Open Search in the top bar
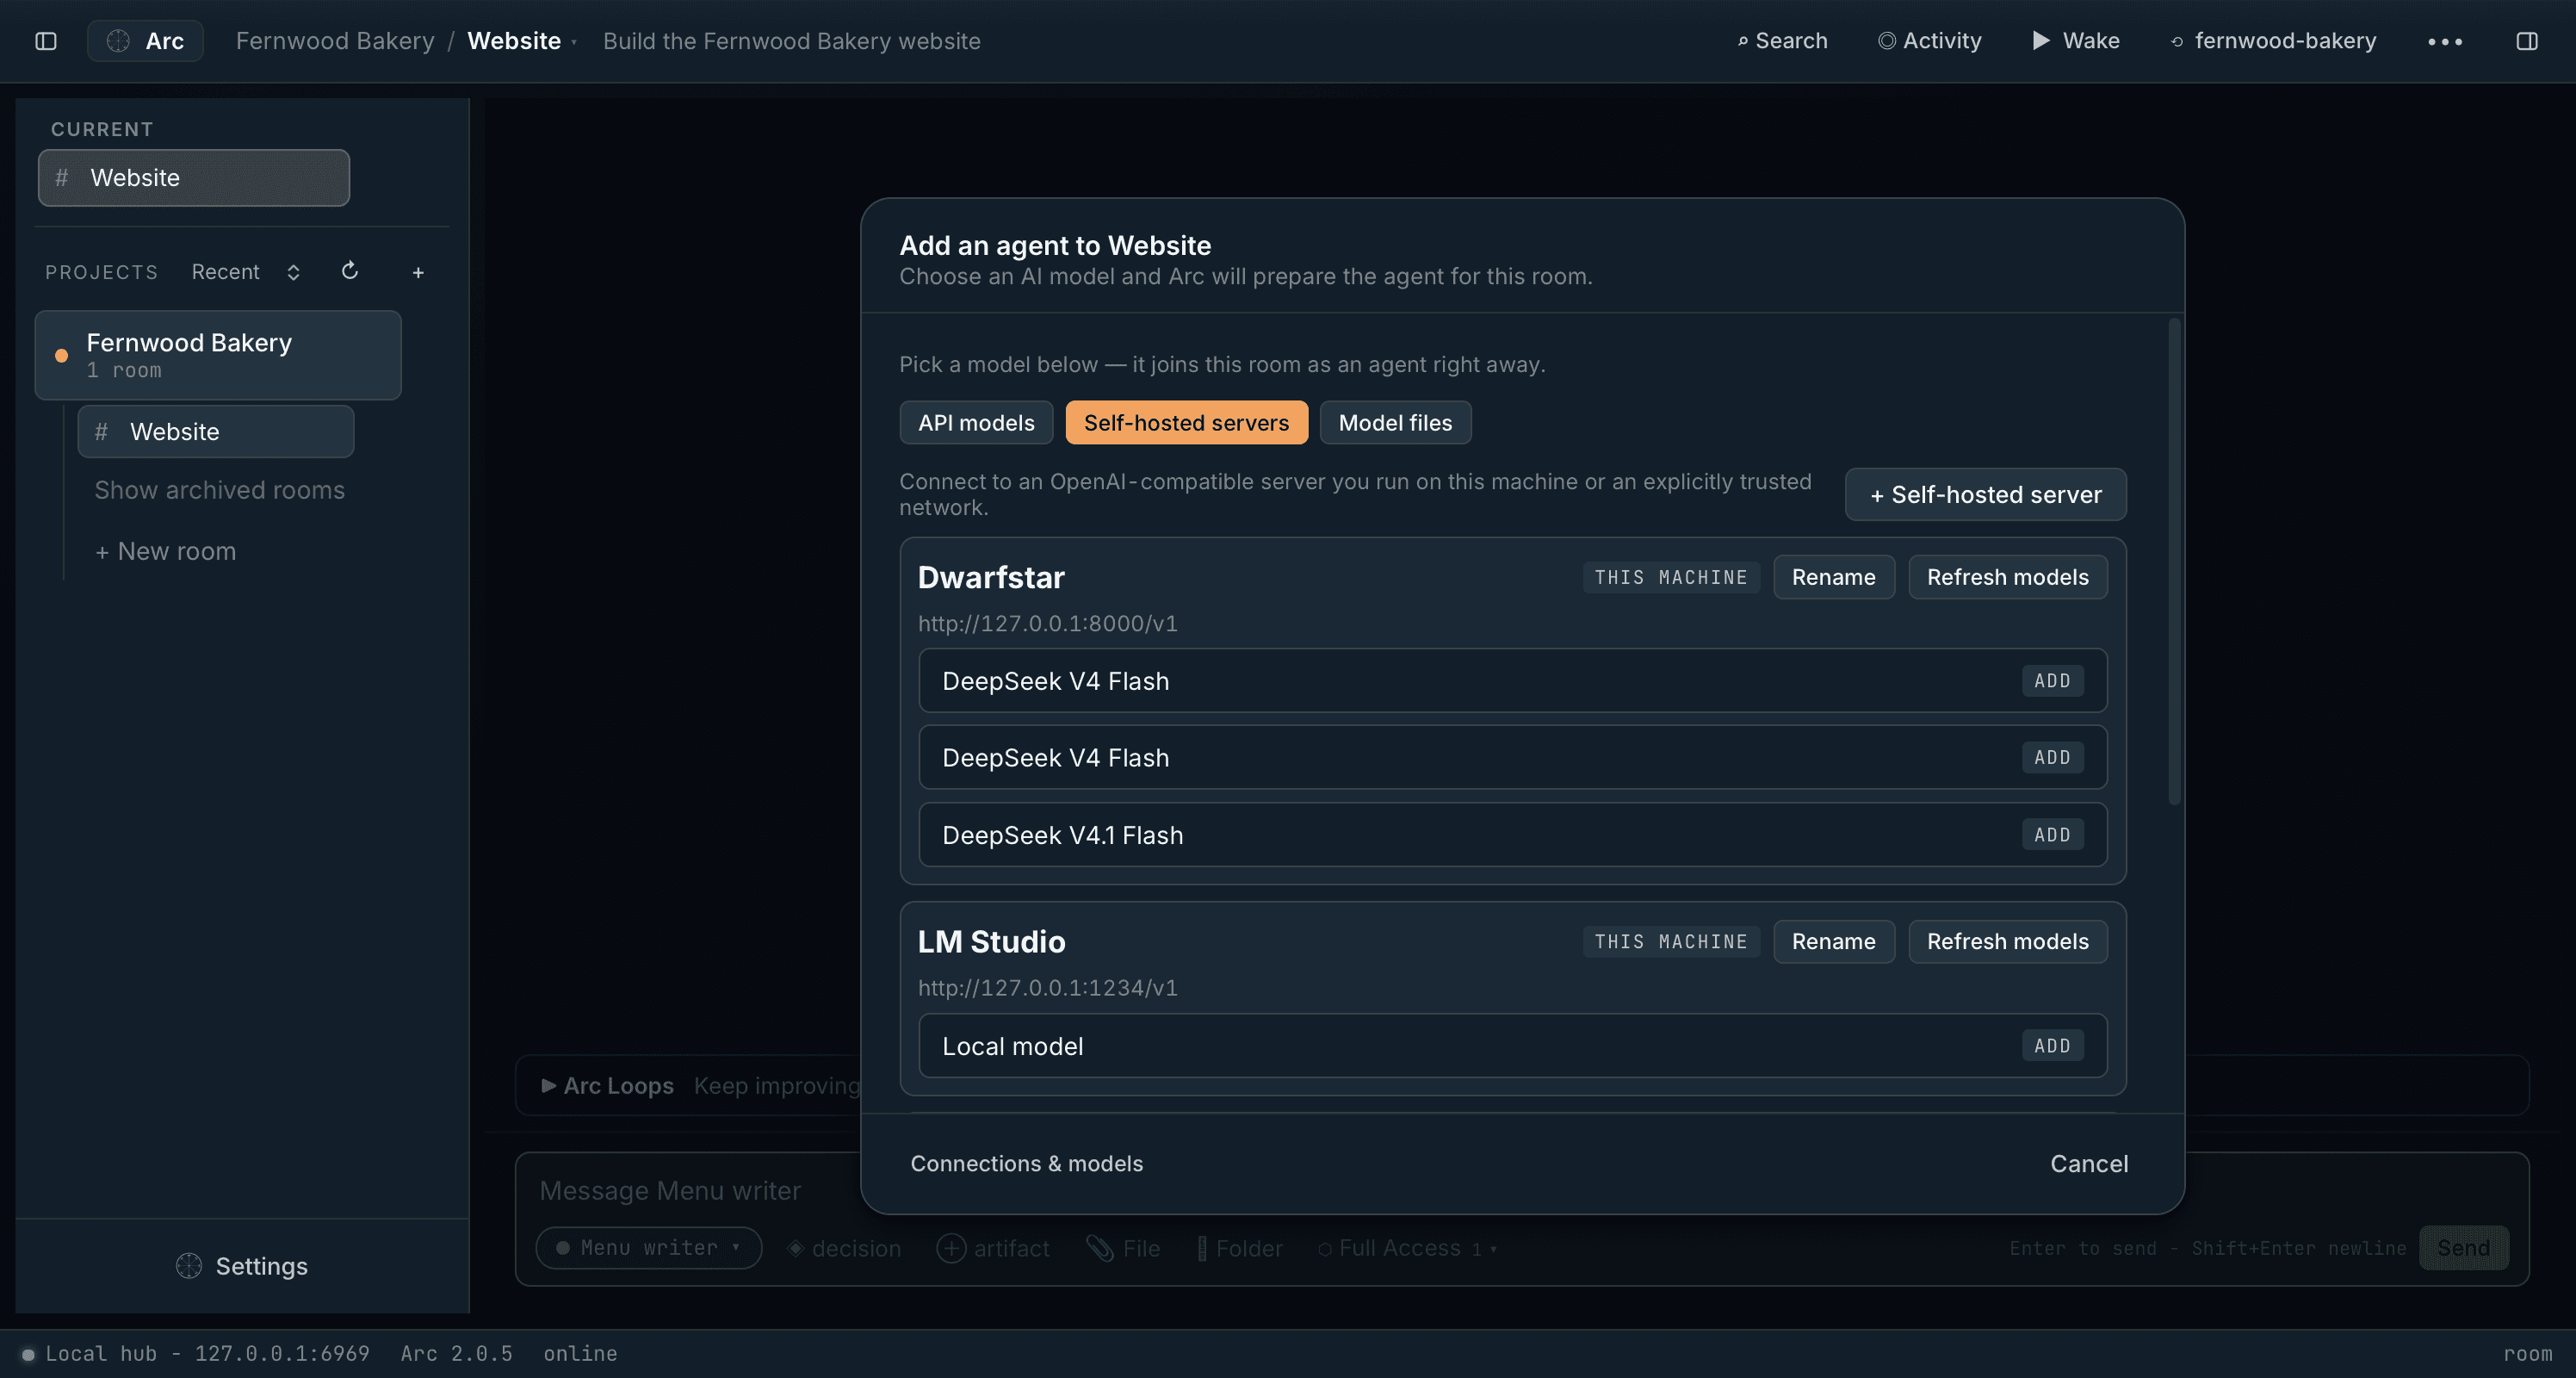This screenshot has width=2576, height=1378. (x=1782, y=41)
